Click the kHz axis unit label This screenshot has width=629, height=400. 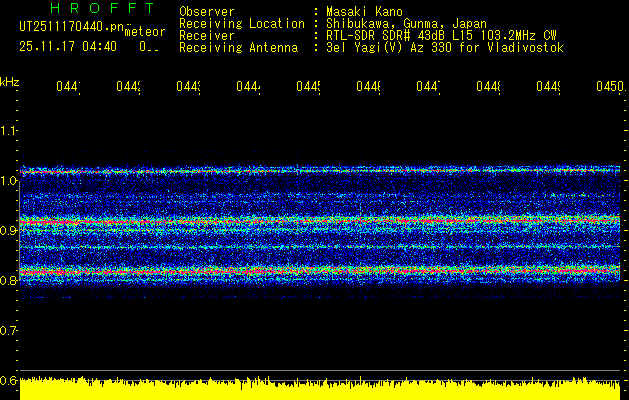9,80
